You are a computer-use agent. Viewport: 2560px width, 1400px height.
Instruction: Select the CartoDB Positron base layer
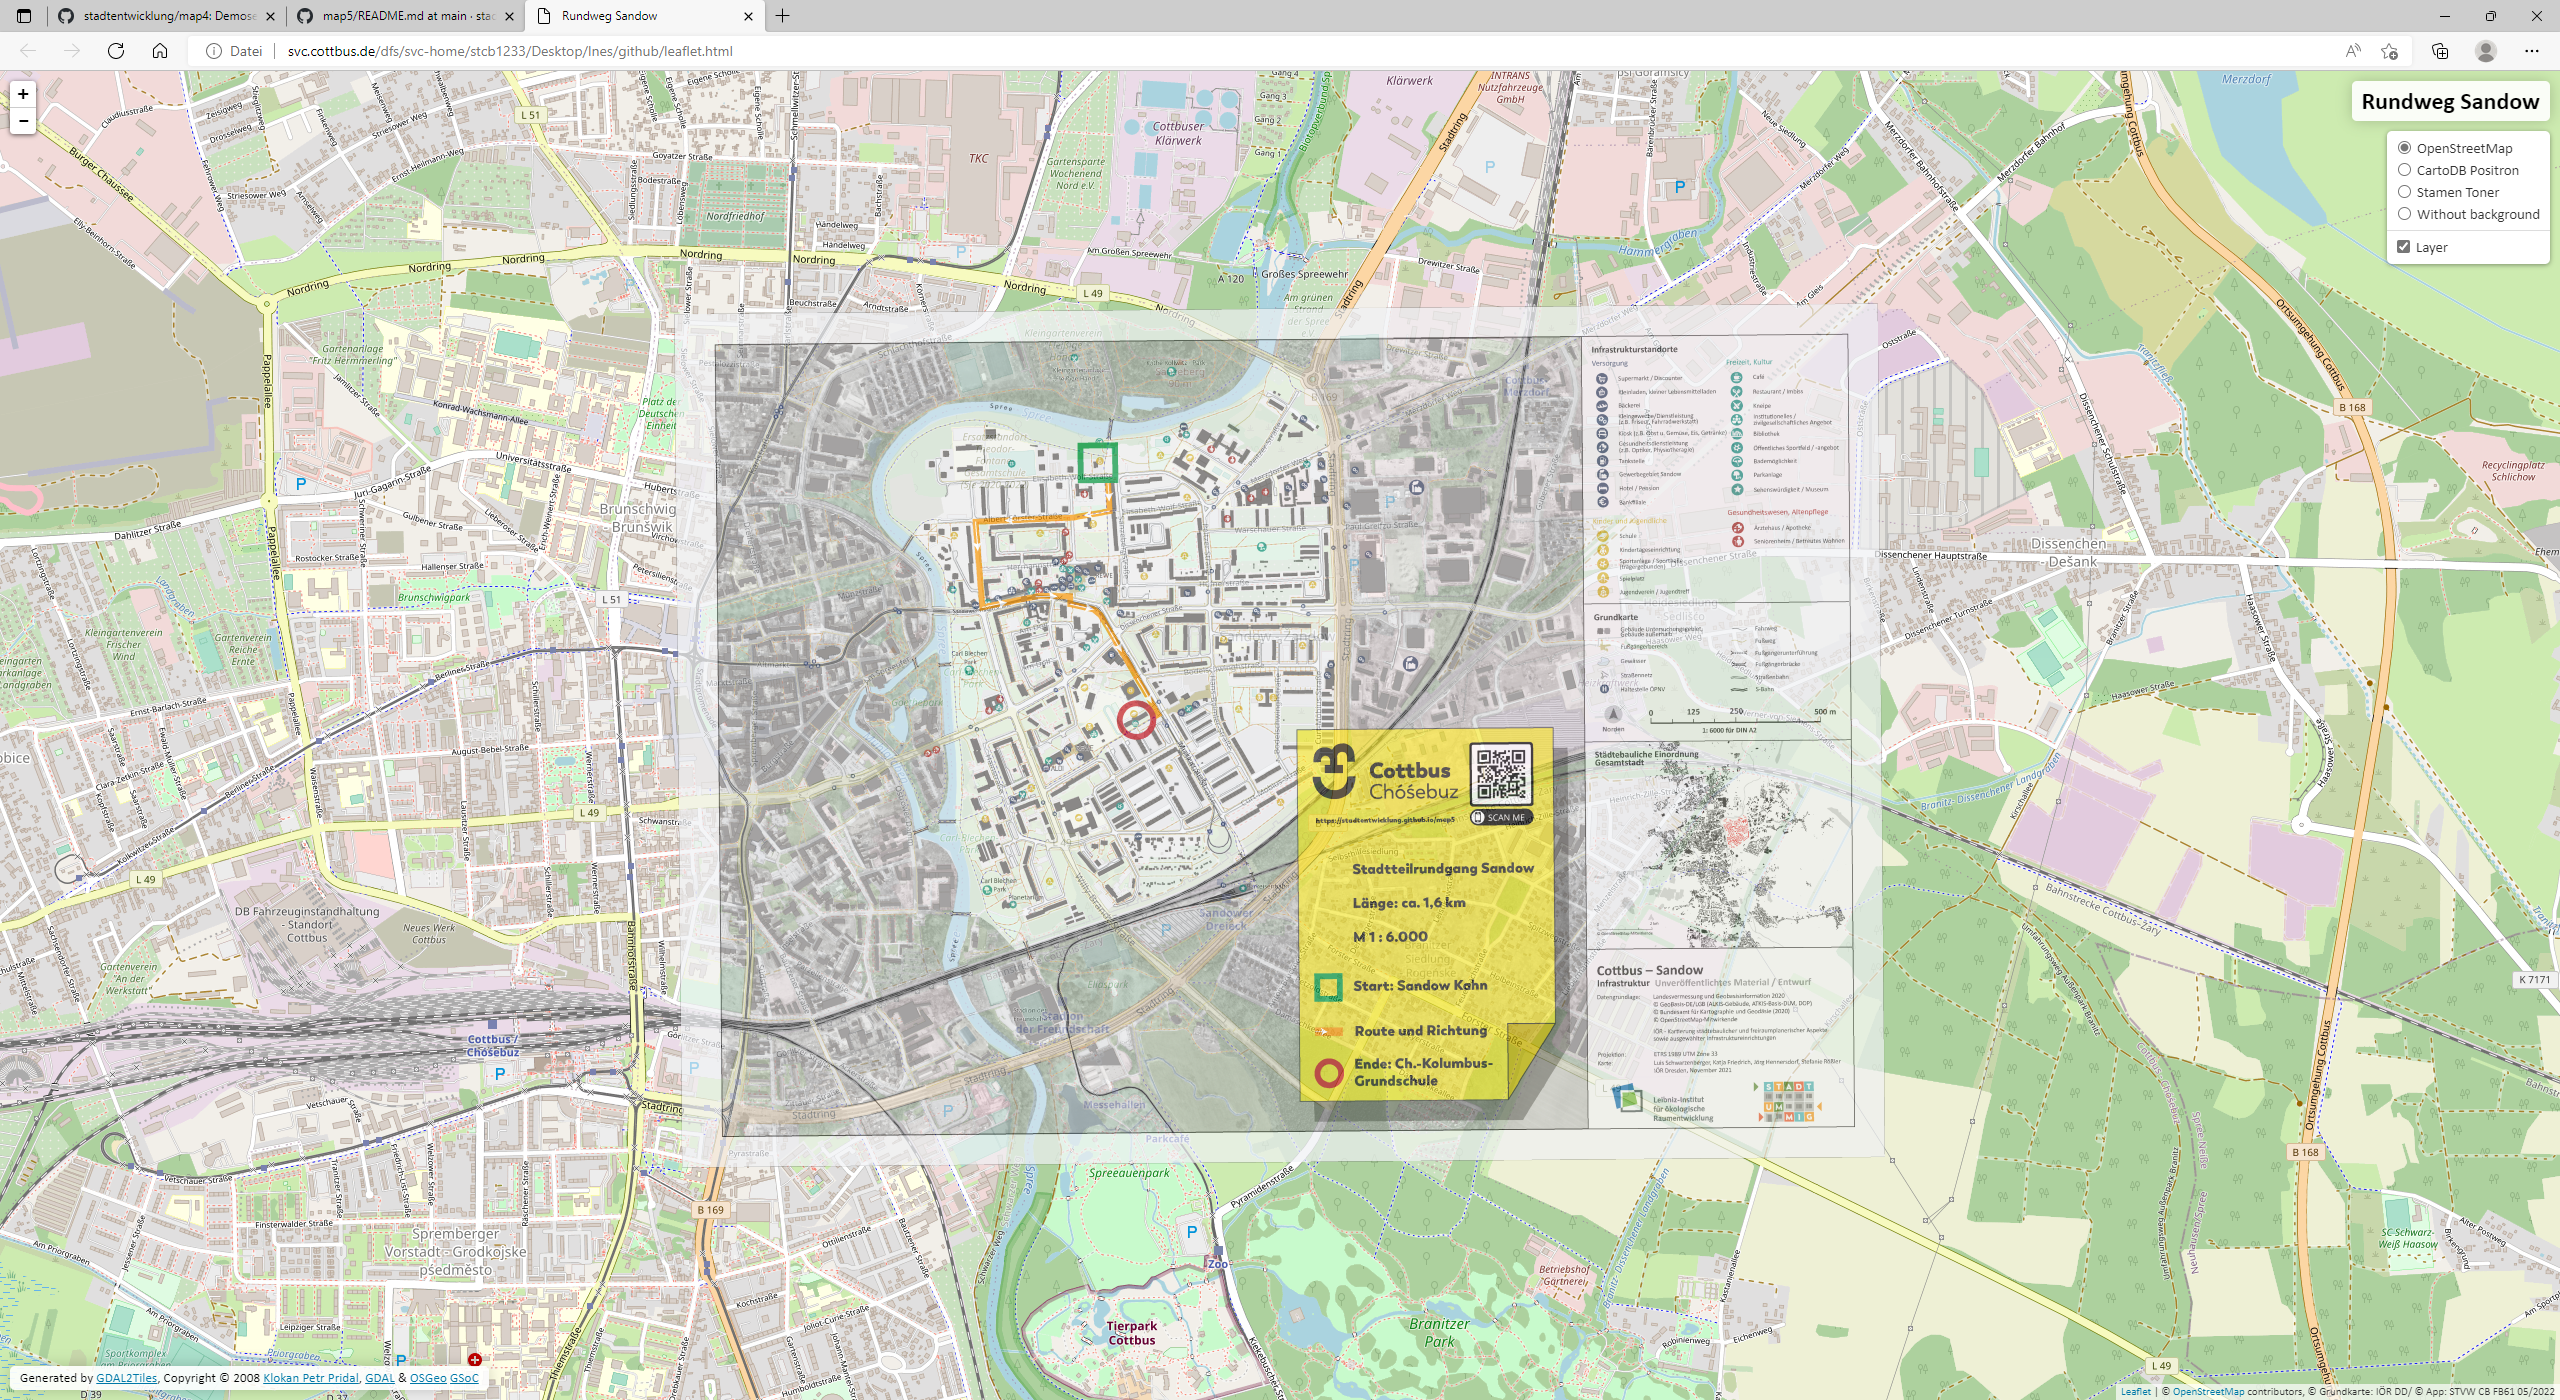tap(2404, 170)
